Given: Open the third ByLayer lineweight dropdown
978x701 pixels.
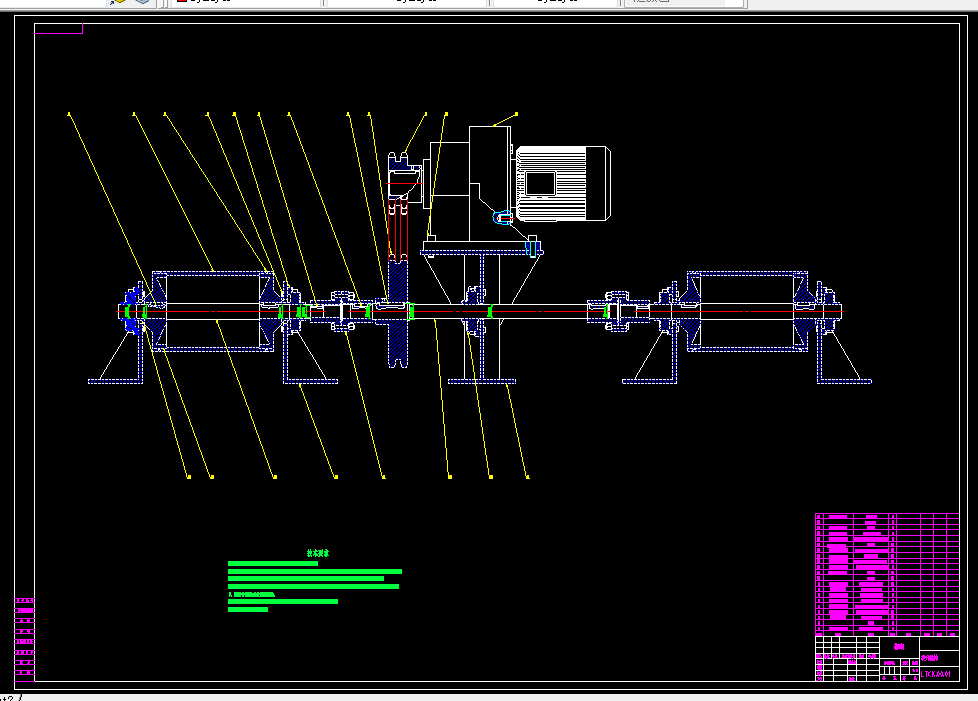Looking at the screenshot, I should click(x=554, y=2).
